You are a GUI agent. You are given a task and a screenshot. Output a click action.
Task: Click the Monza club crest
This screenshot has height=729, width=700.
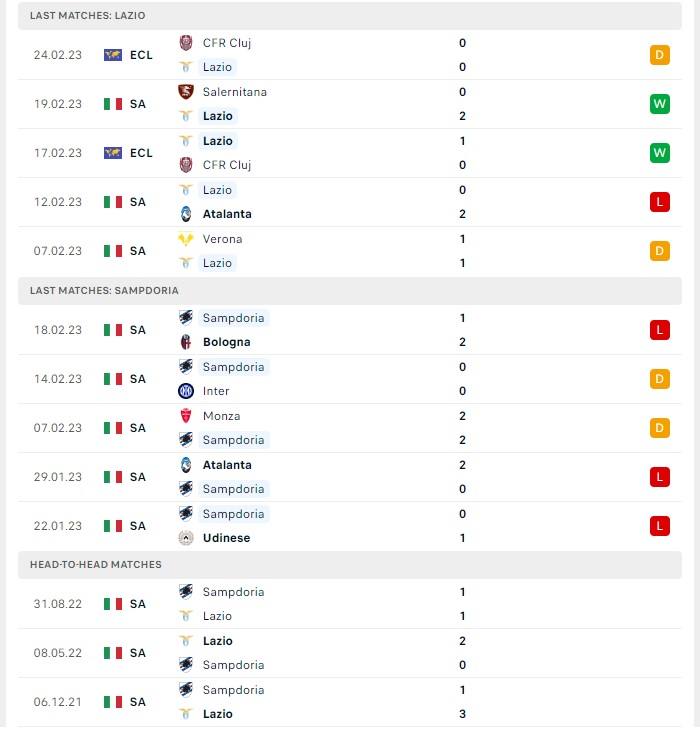click(x=186, y=416)
